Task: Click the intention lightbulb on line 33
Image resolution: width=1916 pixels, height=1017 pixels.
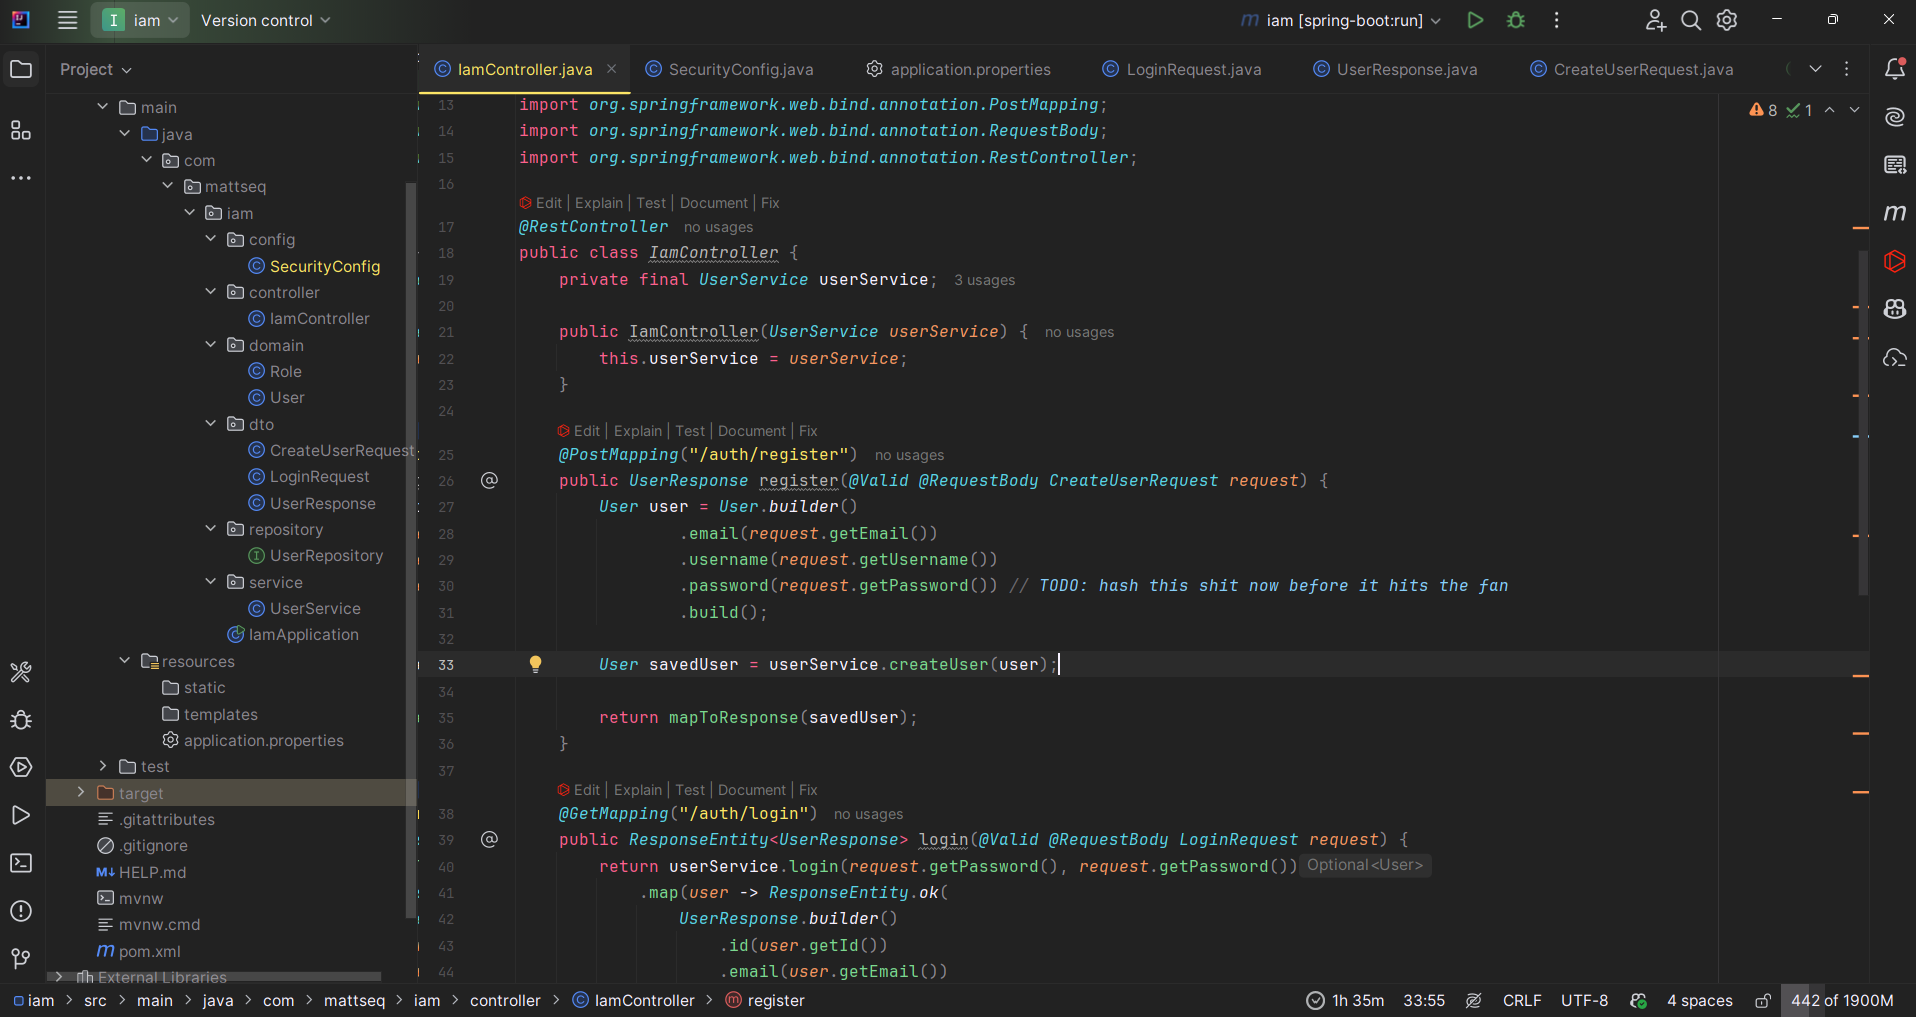Action: pos(535,664)
